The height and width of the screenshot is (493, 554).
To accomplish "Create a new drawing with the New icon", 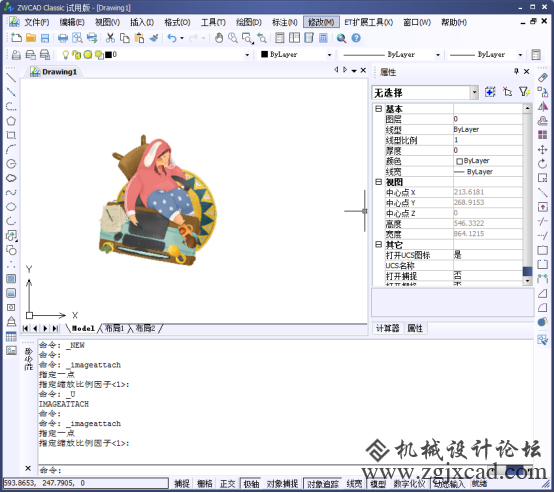I will 16,38.
